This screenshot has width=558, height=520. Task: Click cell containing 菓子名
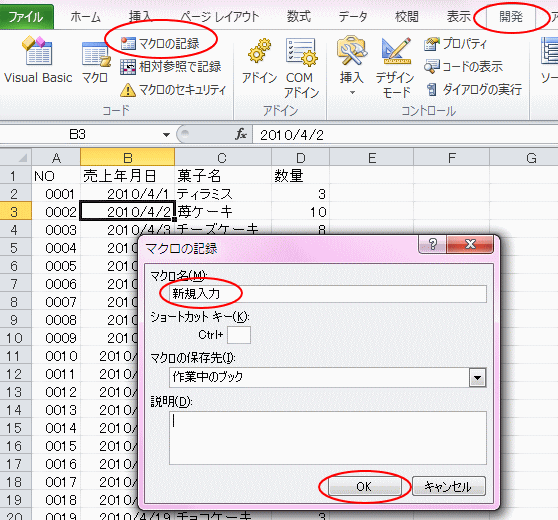point(223,175)
